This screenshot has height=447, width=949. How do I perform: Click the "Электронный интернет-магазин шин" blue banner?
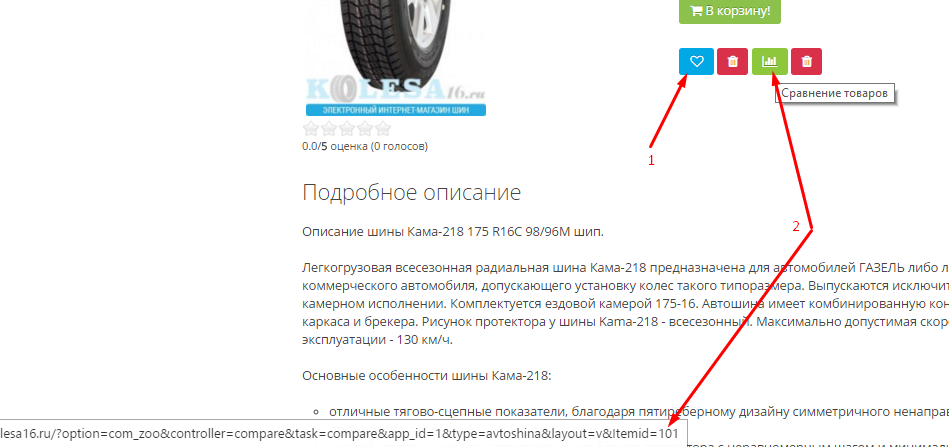click(396, 110)
